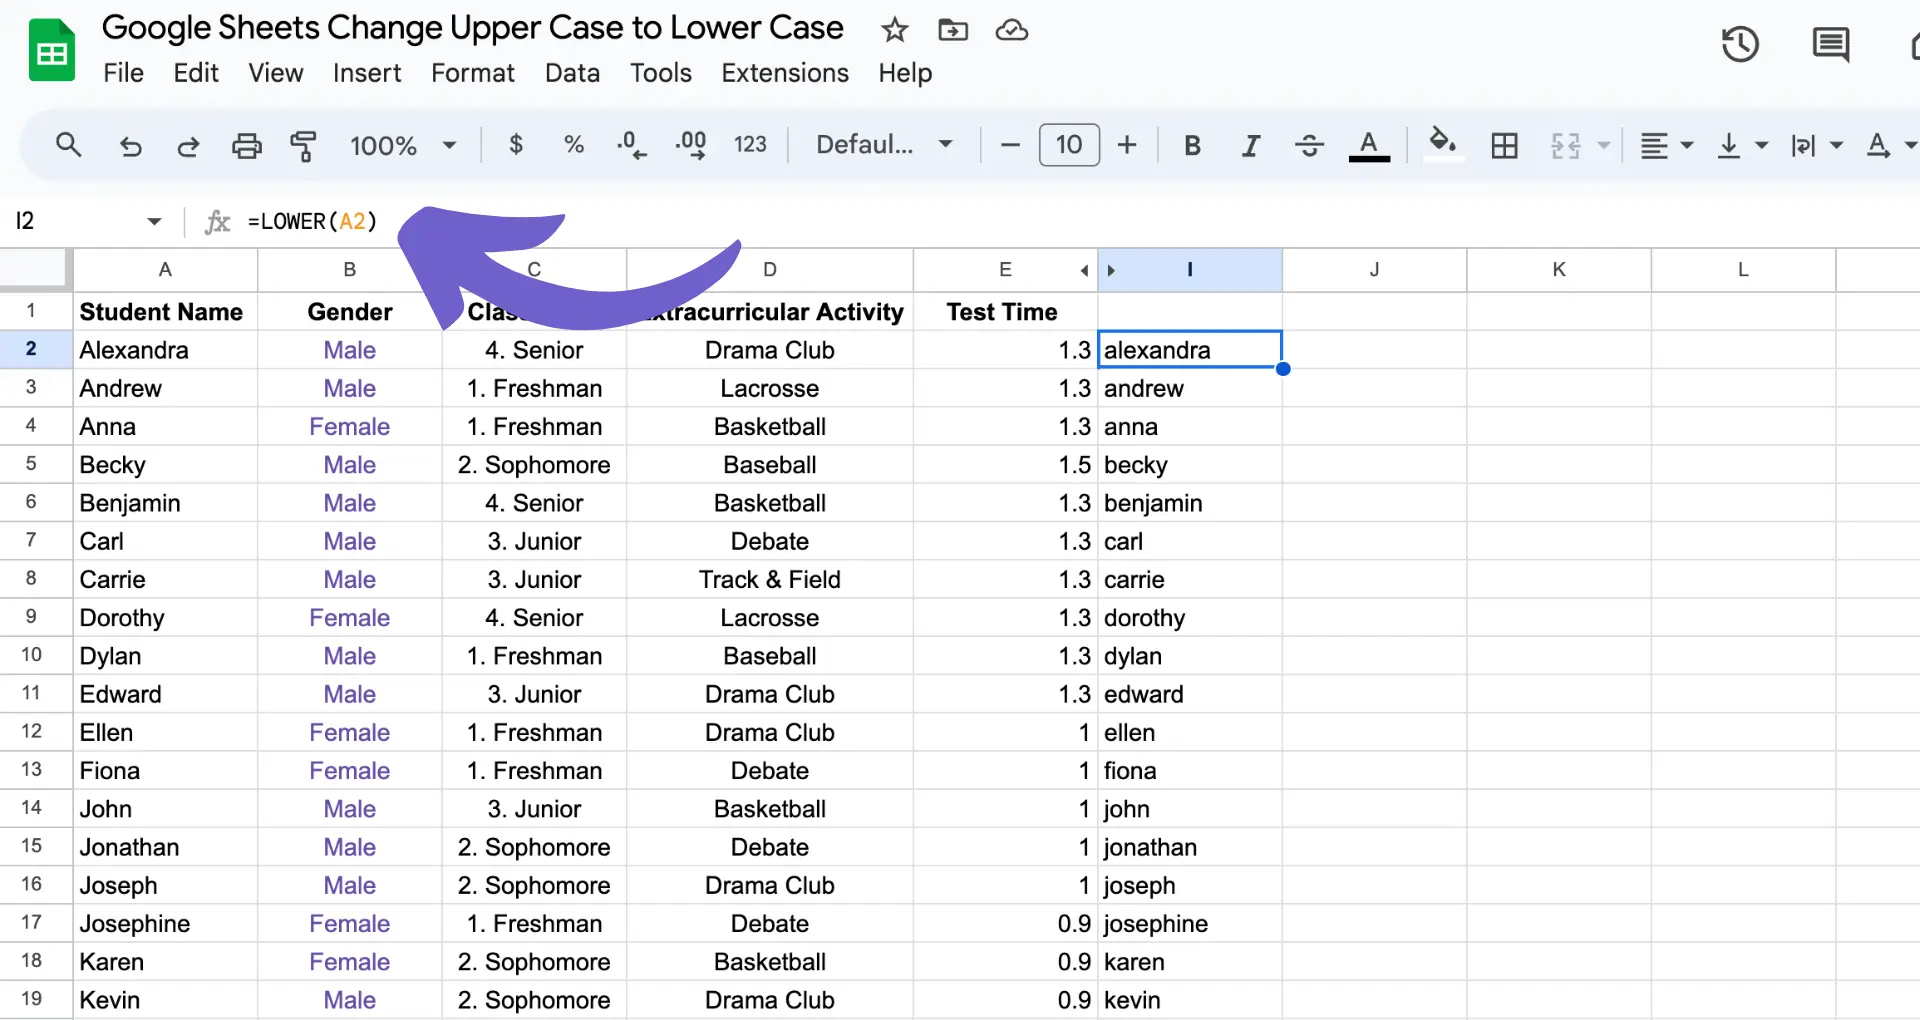This screenshot has height=1020, width=1920.
Task: Select row 2 header
Action: [x=31, y=349]
